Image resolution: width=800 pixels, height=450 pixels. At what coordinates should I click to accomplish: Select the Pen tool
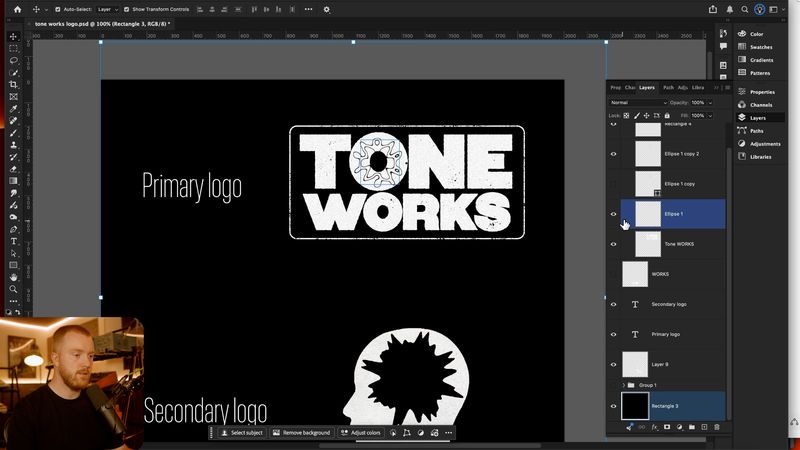[14, 229]
